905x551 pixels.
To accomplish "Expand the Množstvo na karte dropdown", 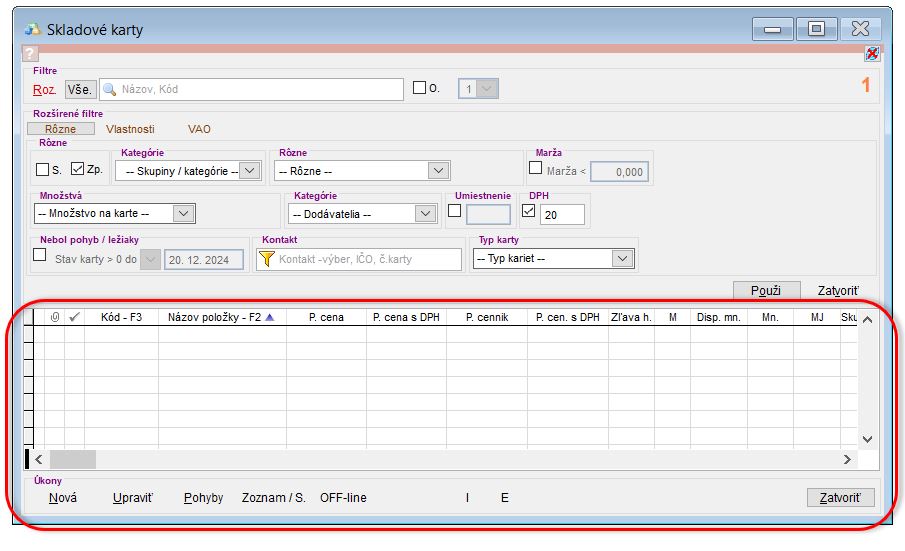I will pyautogui.click(x=182, y=213).
